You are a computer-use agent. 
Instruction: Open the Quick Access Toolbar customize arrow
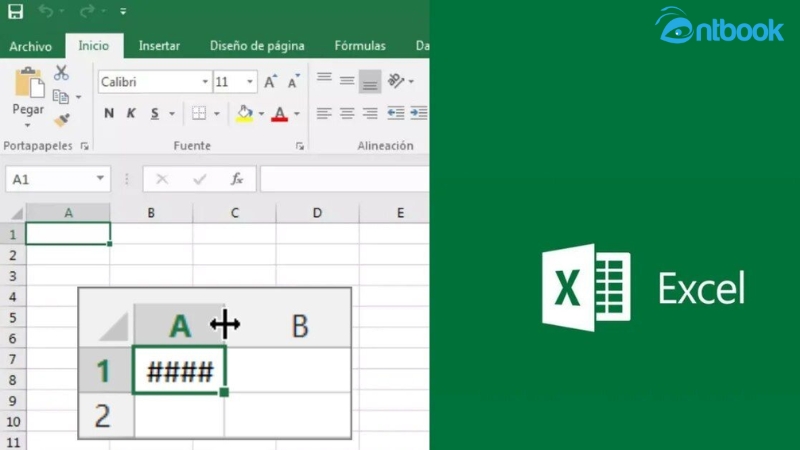point(123,11)
